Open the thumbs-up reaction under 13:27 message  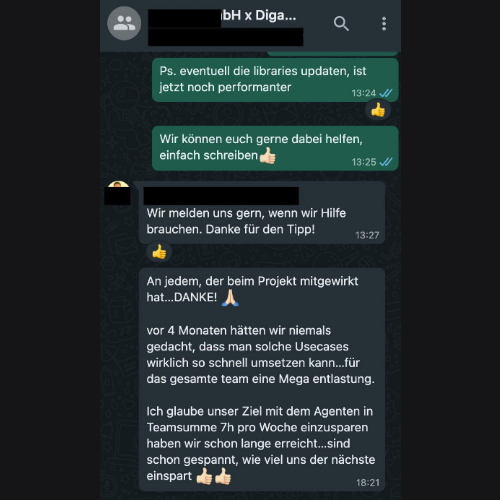click(159, 252)
